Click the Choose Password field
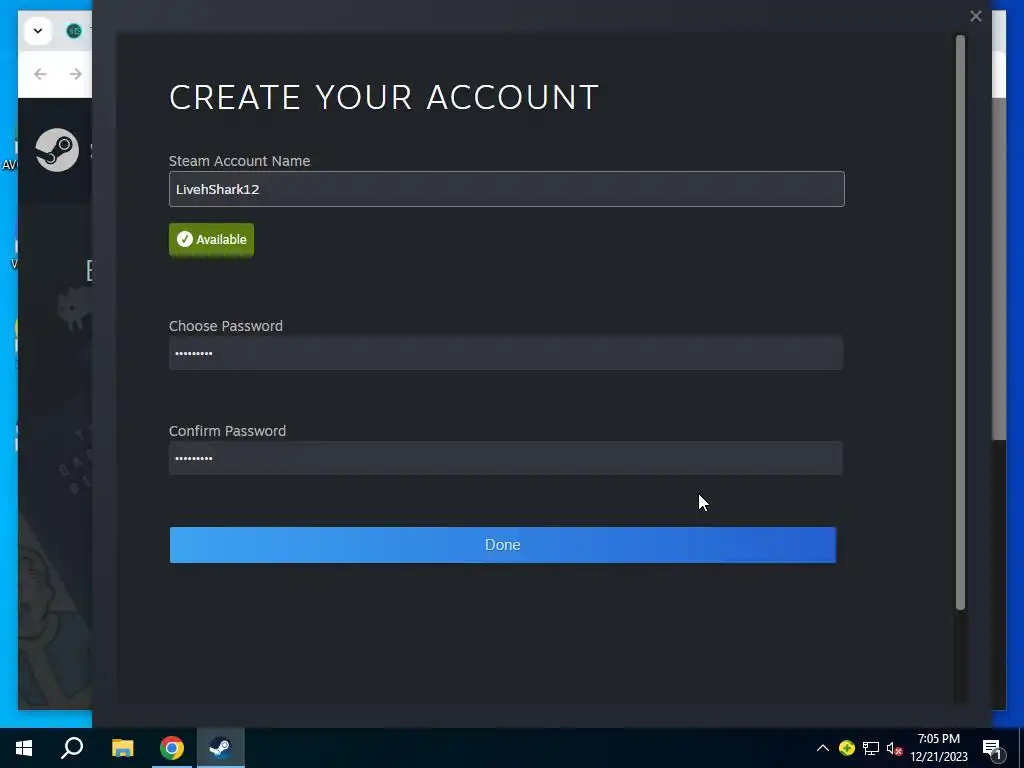 (505, 353)
